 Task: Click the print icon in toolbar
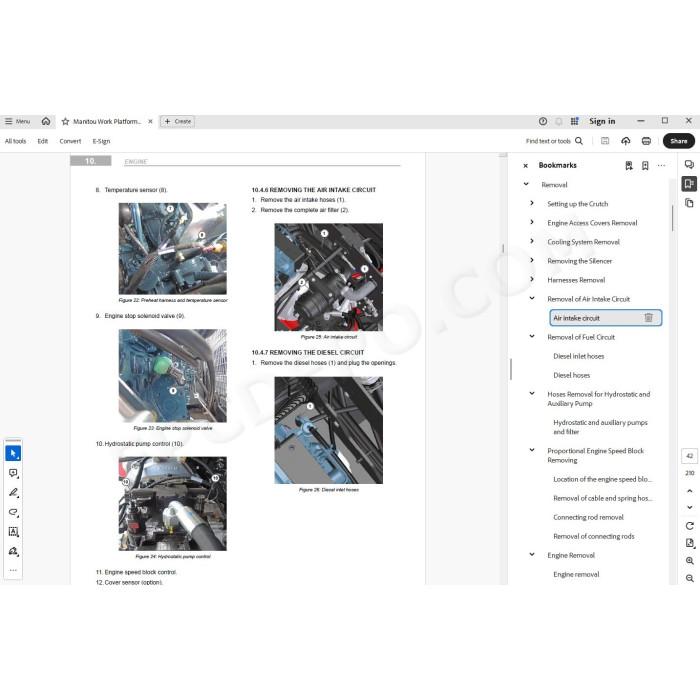click(x=646, y=141)
